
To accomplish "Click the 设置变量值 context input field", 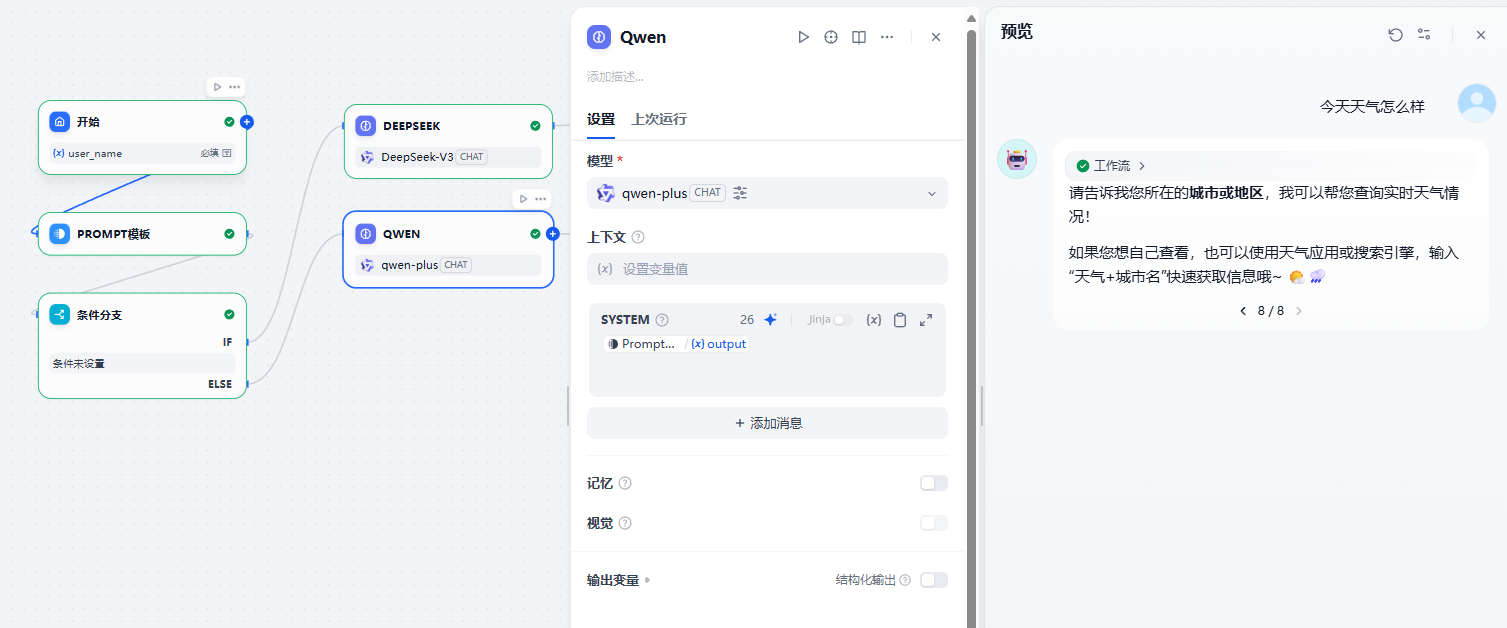I will pyautogui.click(x=767, y=269).
